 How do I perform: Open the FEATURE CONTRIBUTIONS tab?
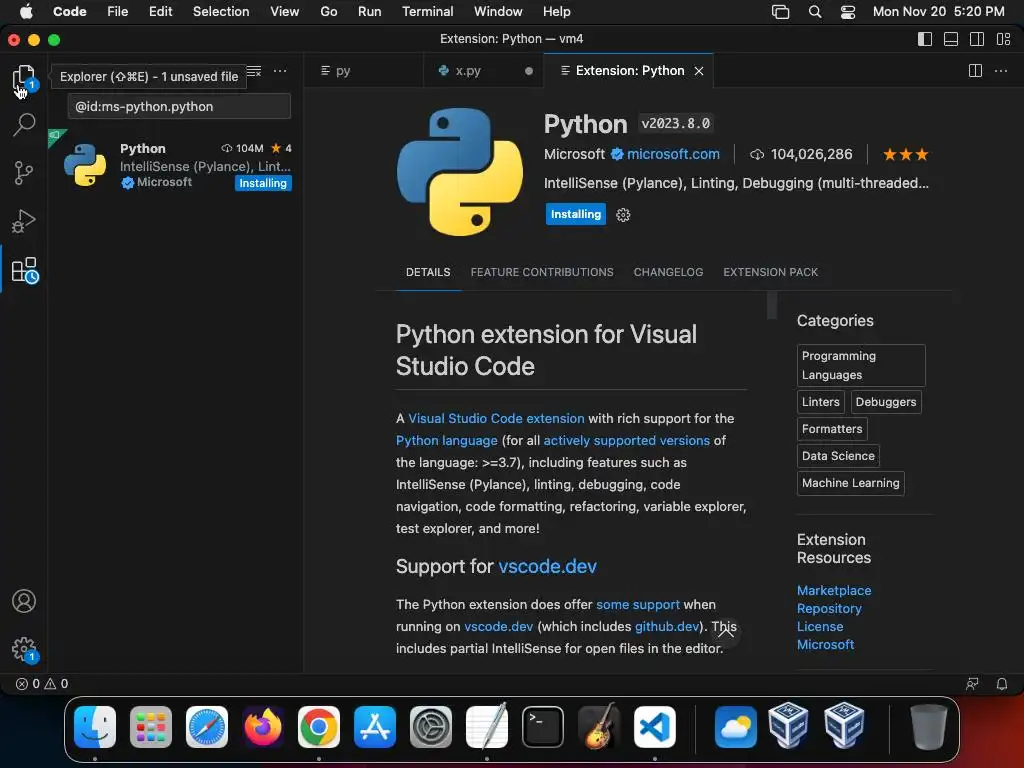[542, 272]
